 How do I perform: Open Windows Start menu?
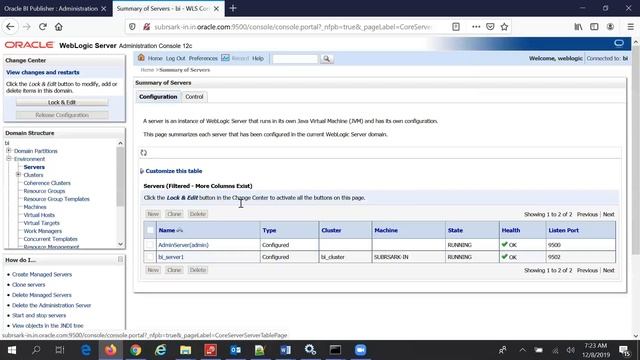pyautogui.click(x=12, y=350)
